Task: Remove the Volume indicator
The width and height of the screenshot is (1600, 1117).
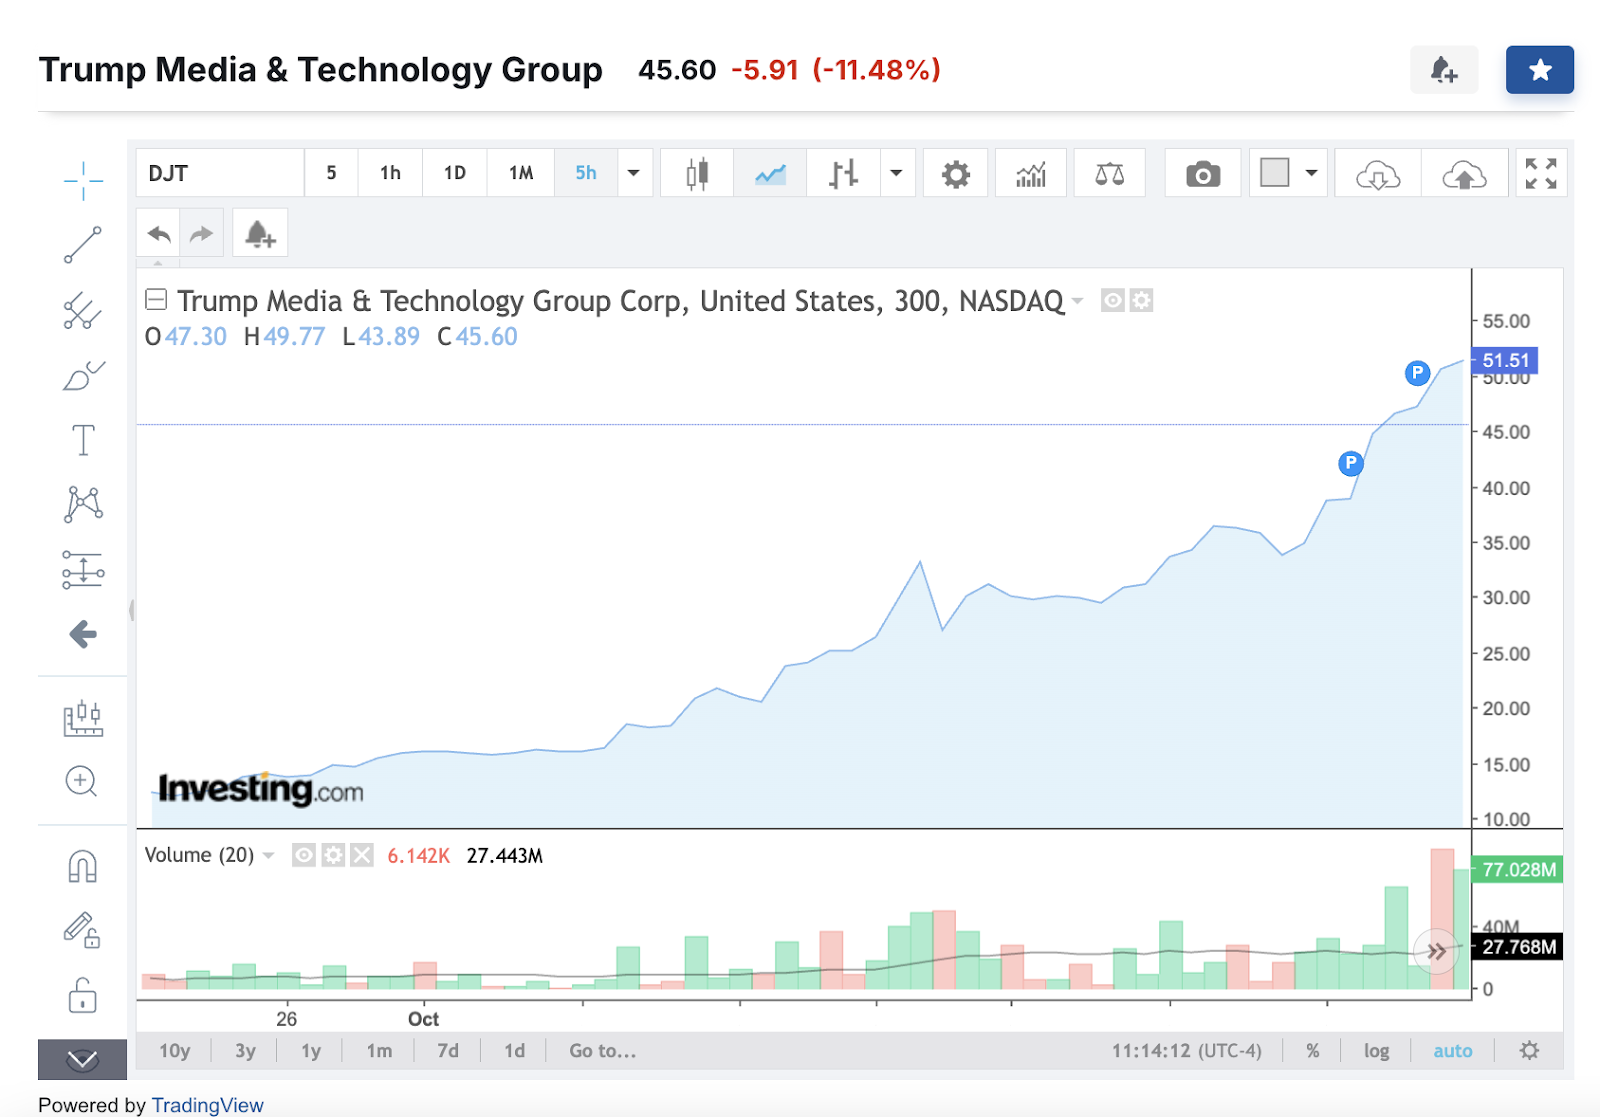Action: [362, 855]
